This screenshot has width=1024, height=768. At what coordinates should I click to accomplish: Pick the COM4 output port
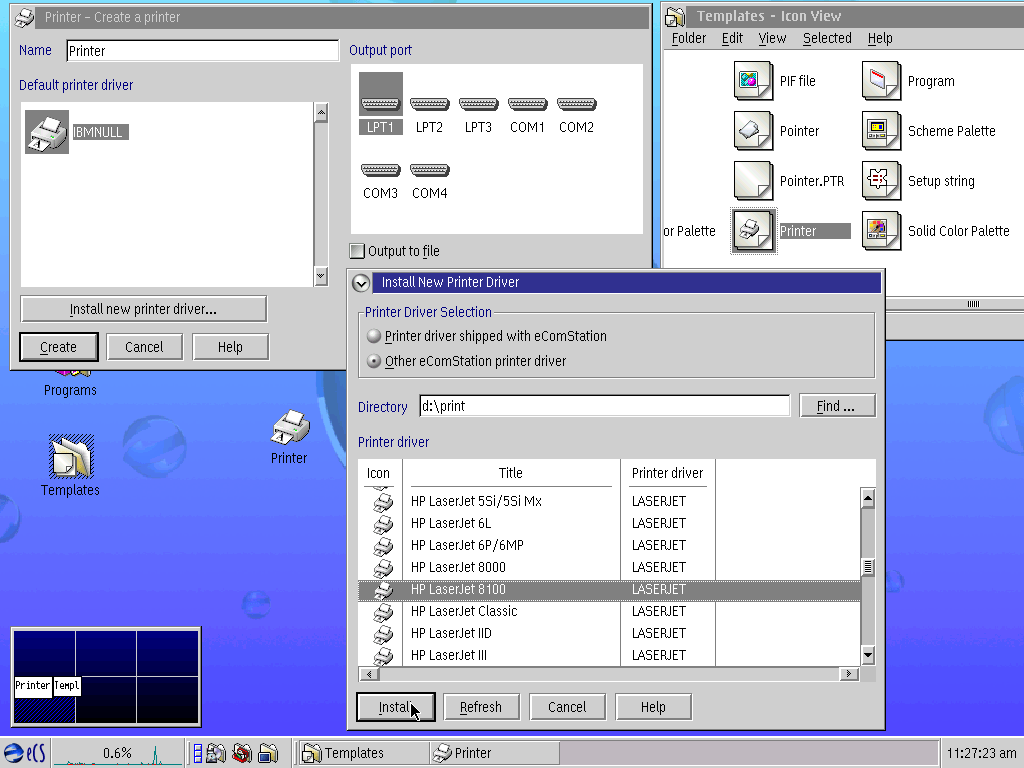click(429, 170)
